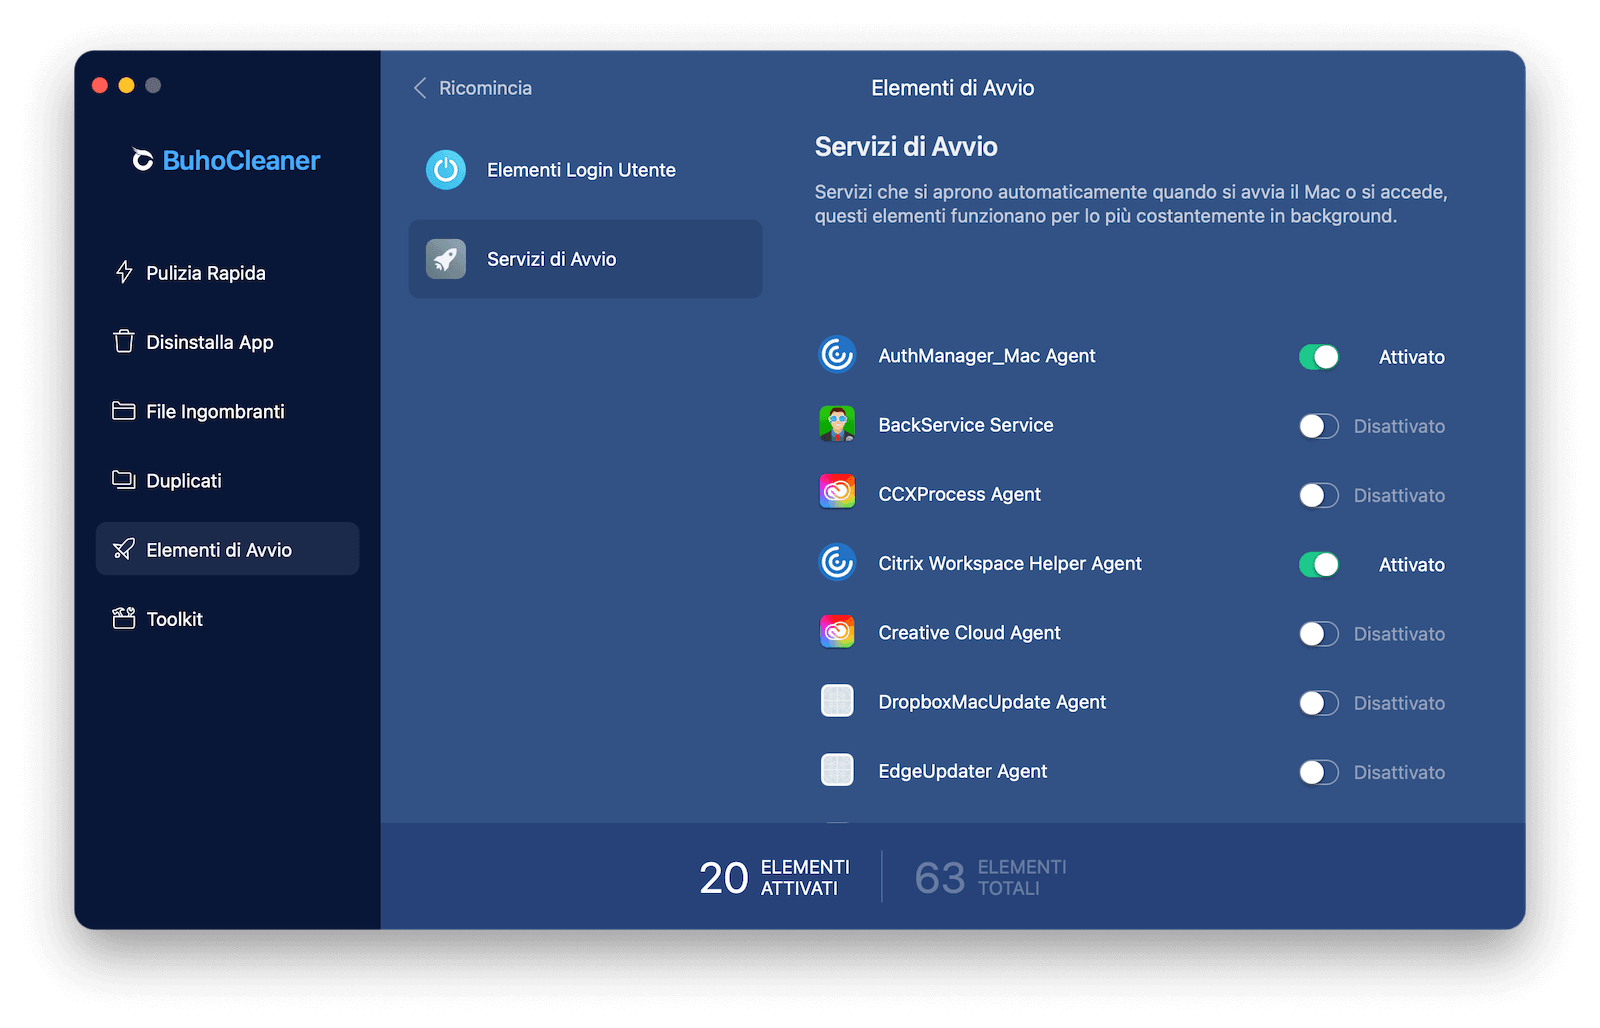Disable the Citrix Workspace Helper Agent toggle

pyautogui.click(x=1318, y=565)
